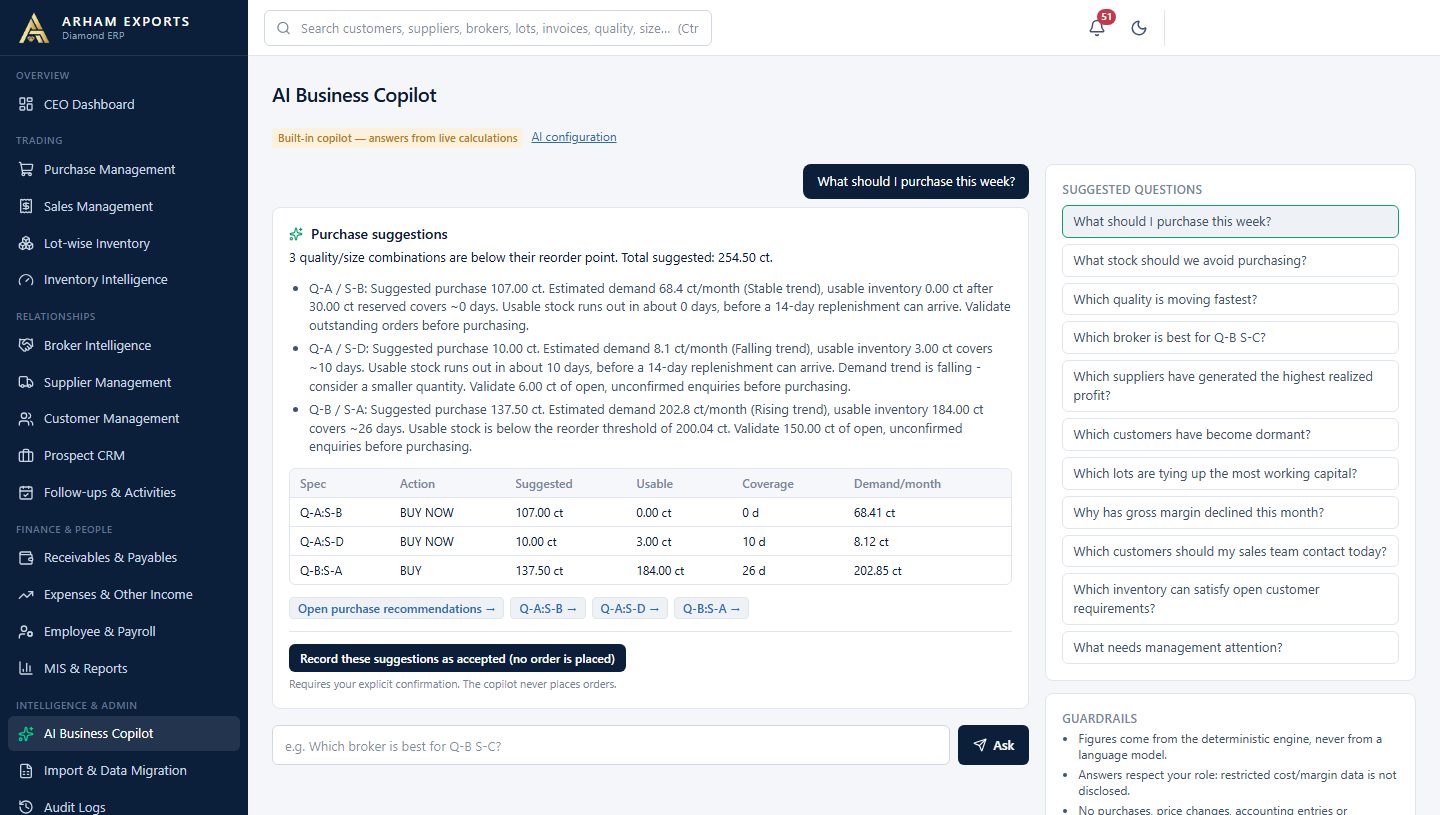Record these suggestions as accepted
This screenshot has width=1440, height=815.
[x=458, y=659]
